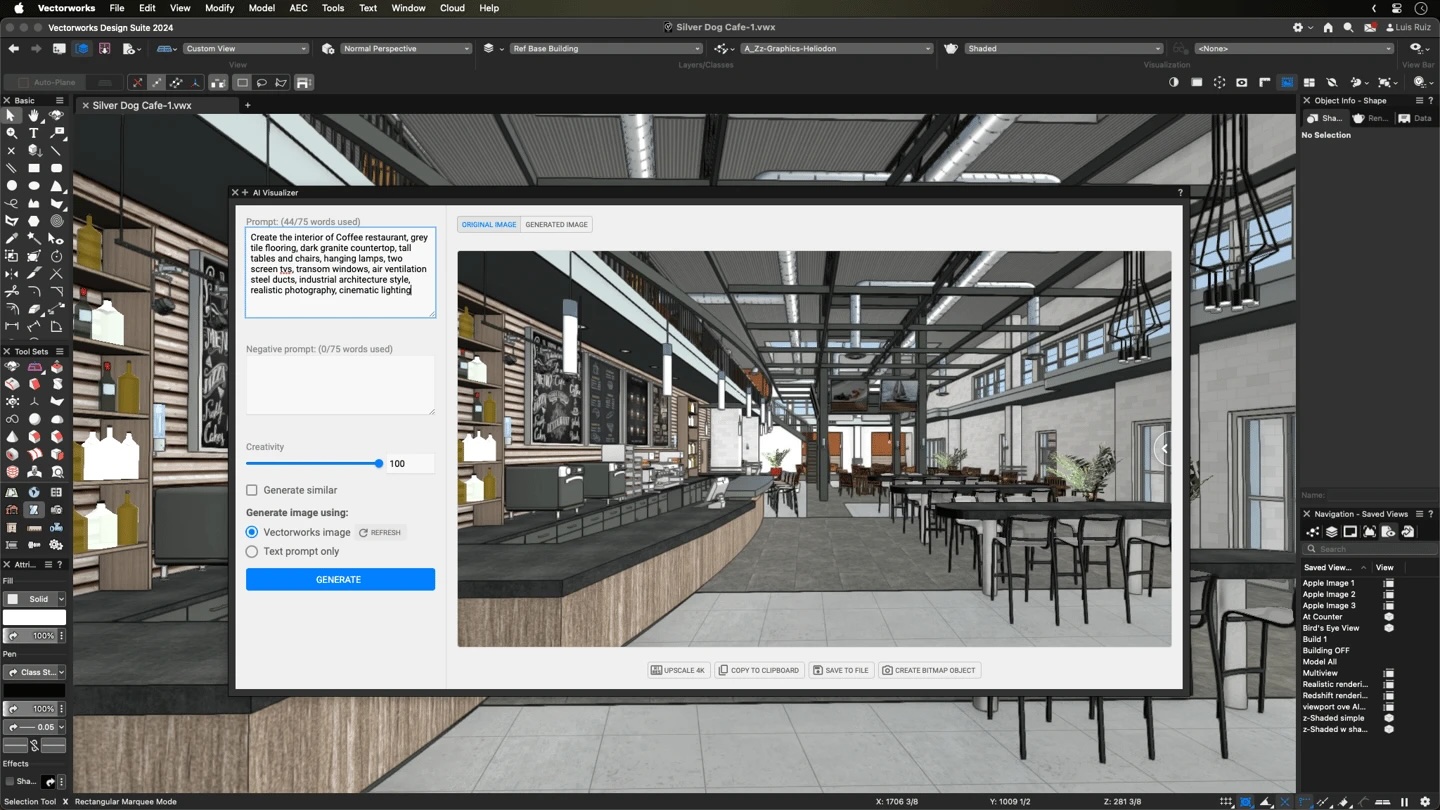Activate the Pan tool

click(x=34, y=116)
